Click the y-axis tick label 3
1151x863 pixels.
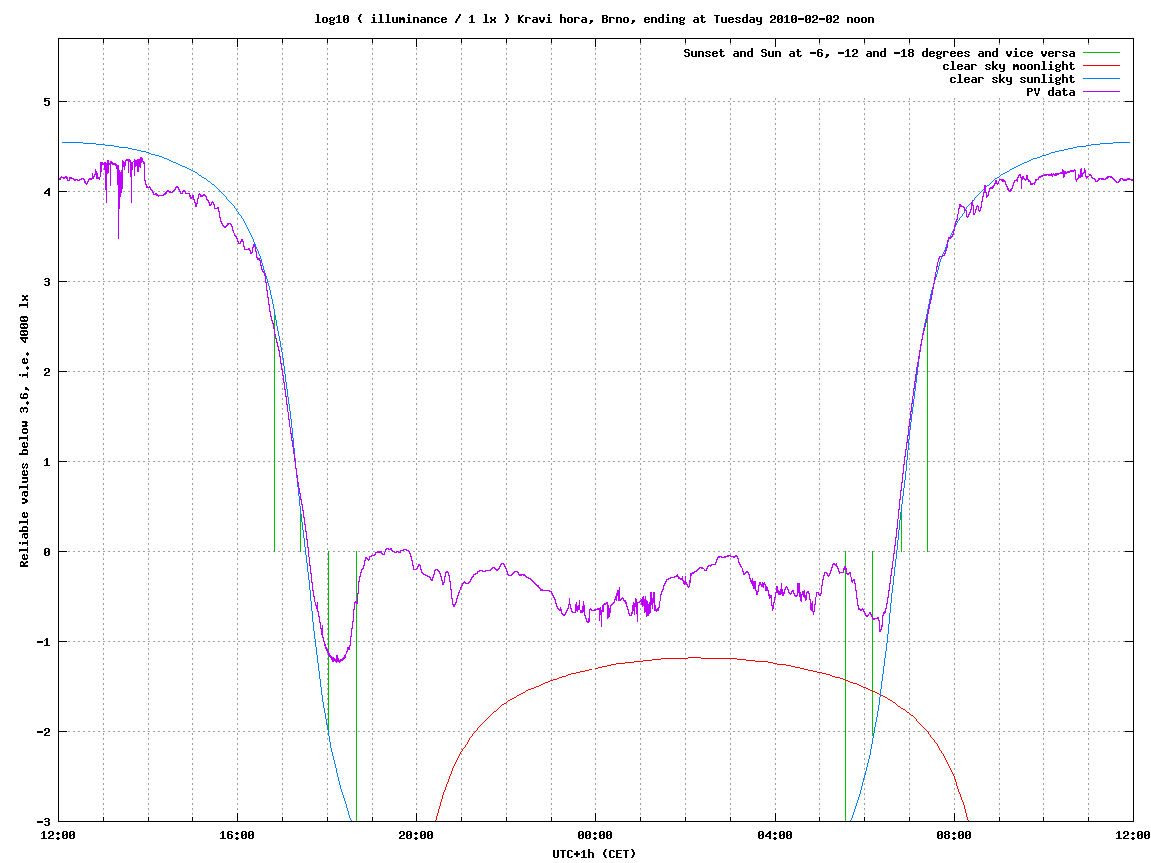coord(47,282)
